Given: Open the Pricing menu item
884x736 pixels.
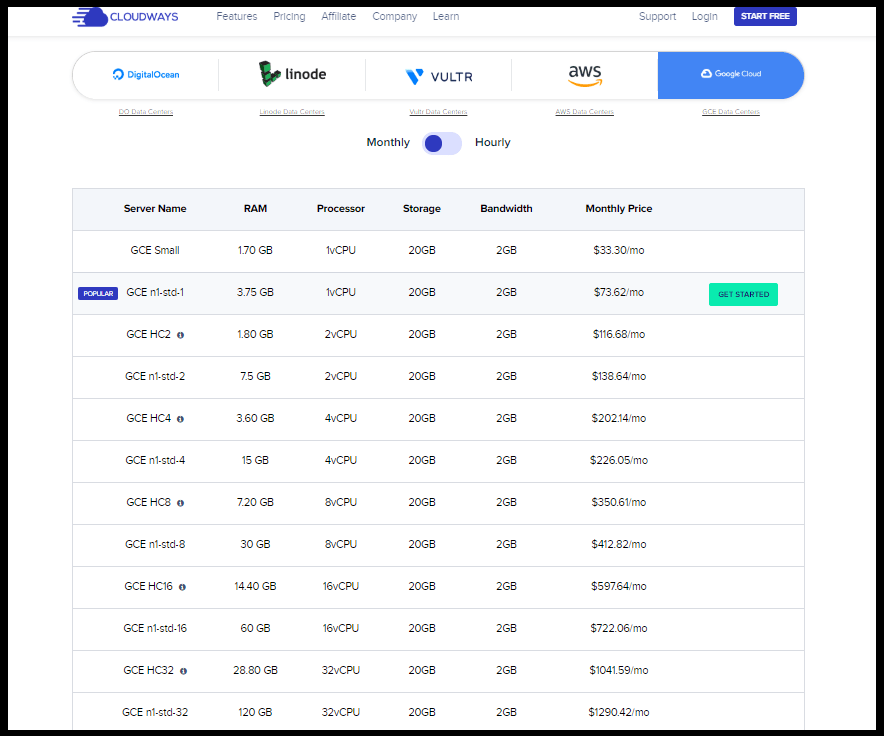Looking at the screenshot, I should coord(289,16).
